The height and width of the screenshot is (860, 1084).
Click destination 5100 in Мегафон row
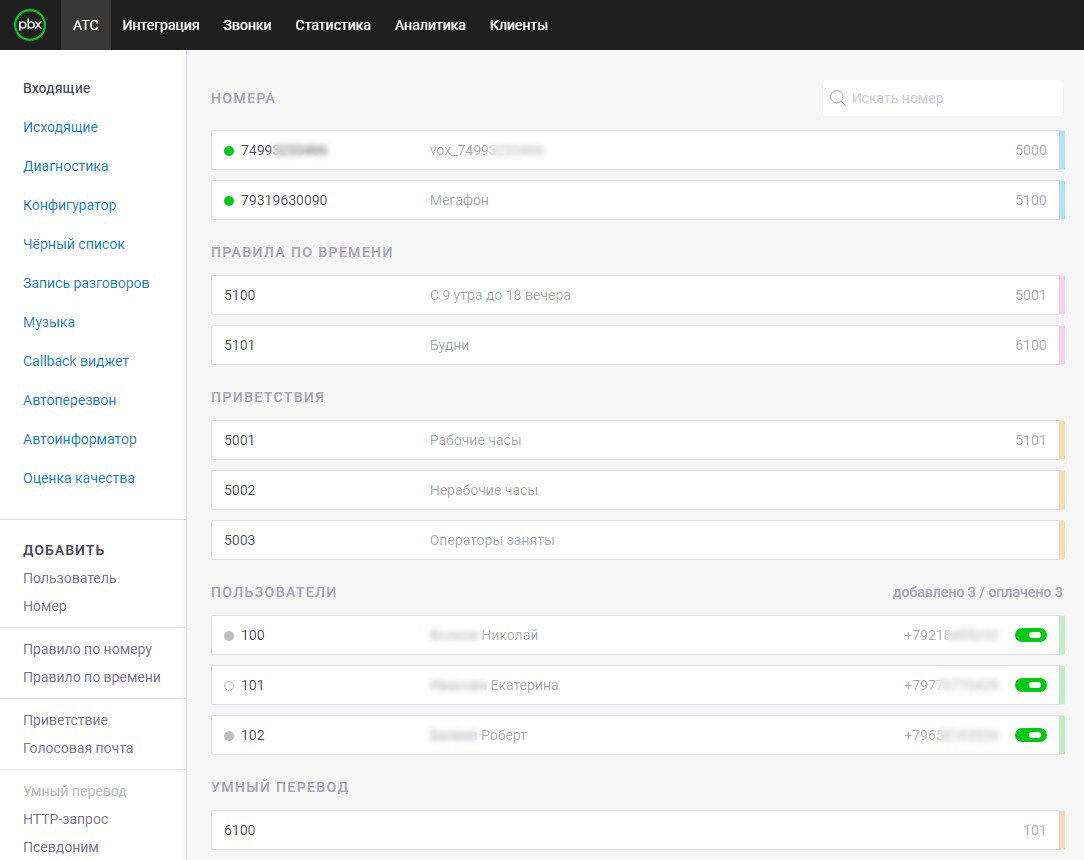click(1031, 200)
